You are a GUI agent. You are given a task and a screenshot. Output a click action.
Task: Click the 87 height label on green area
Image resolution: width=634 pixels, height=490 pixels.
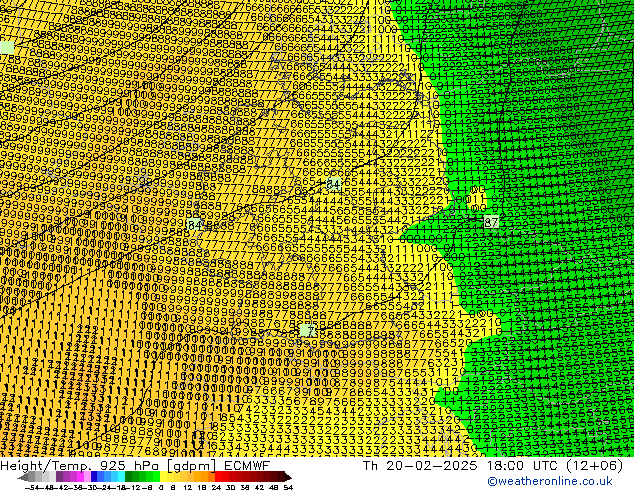point(491,222)
